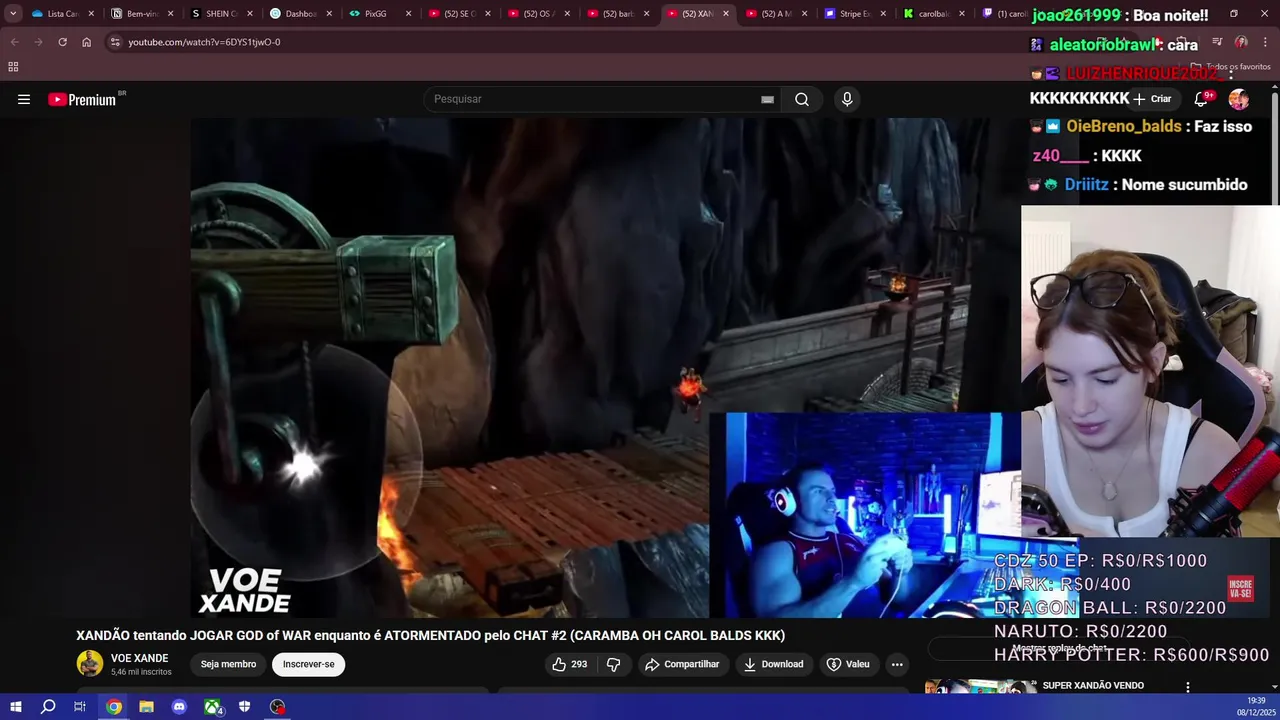Open Windows Security shield in taskbar
Viewport: 1280px width, 720px height.
tap(244, 707)
